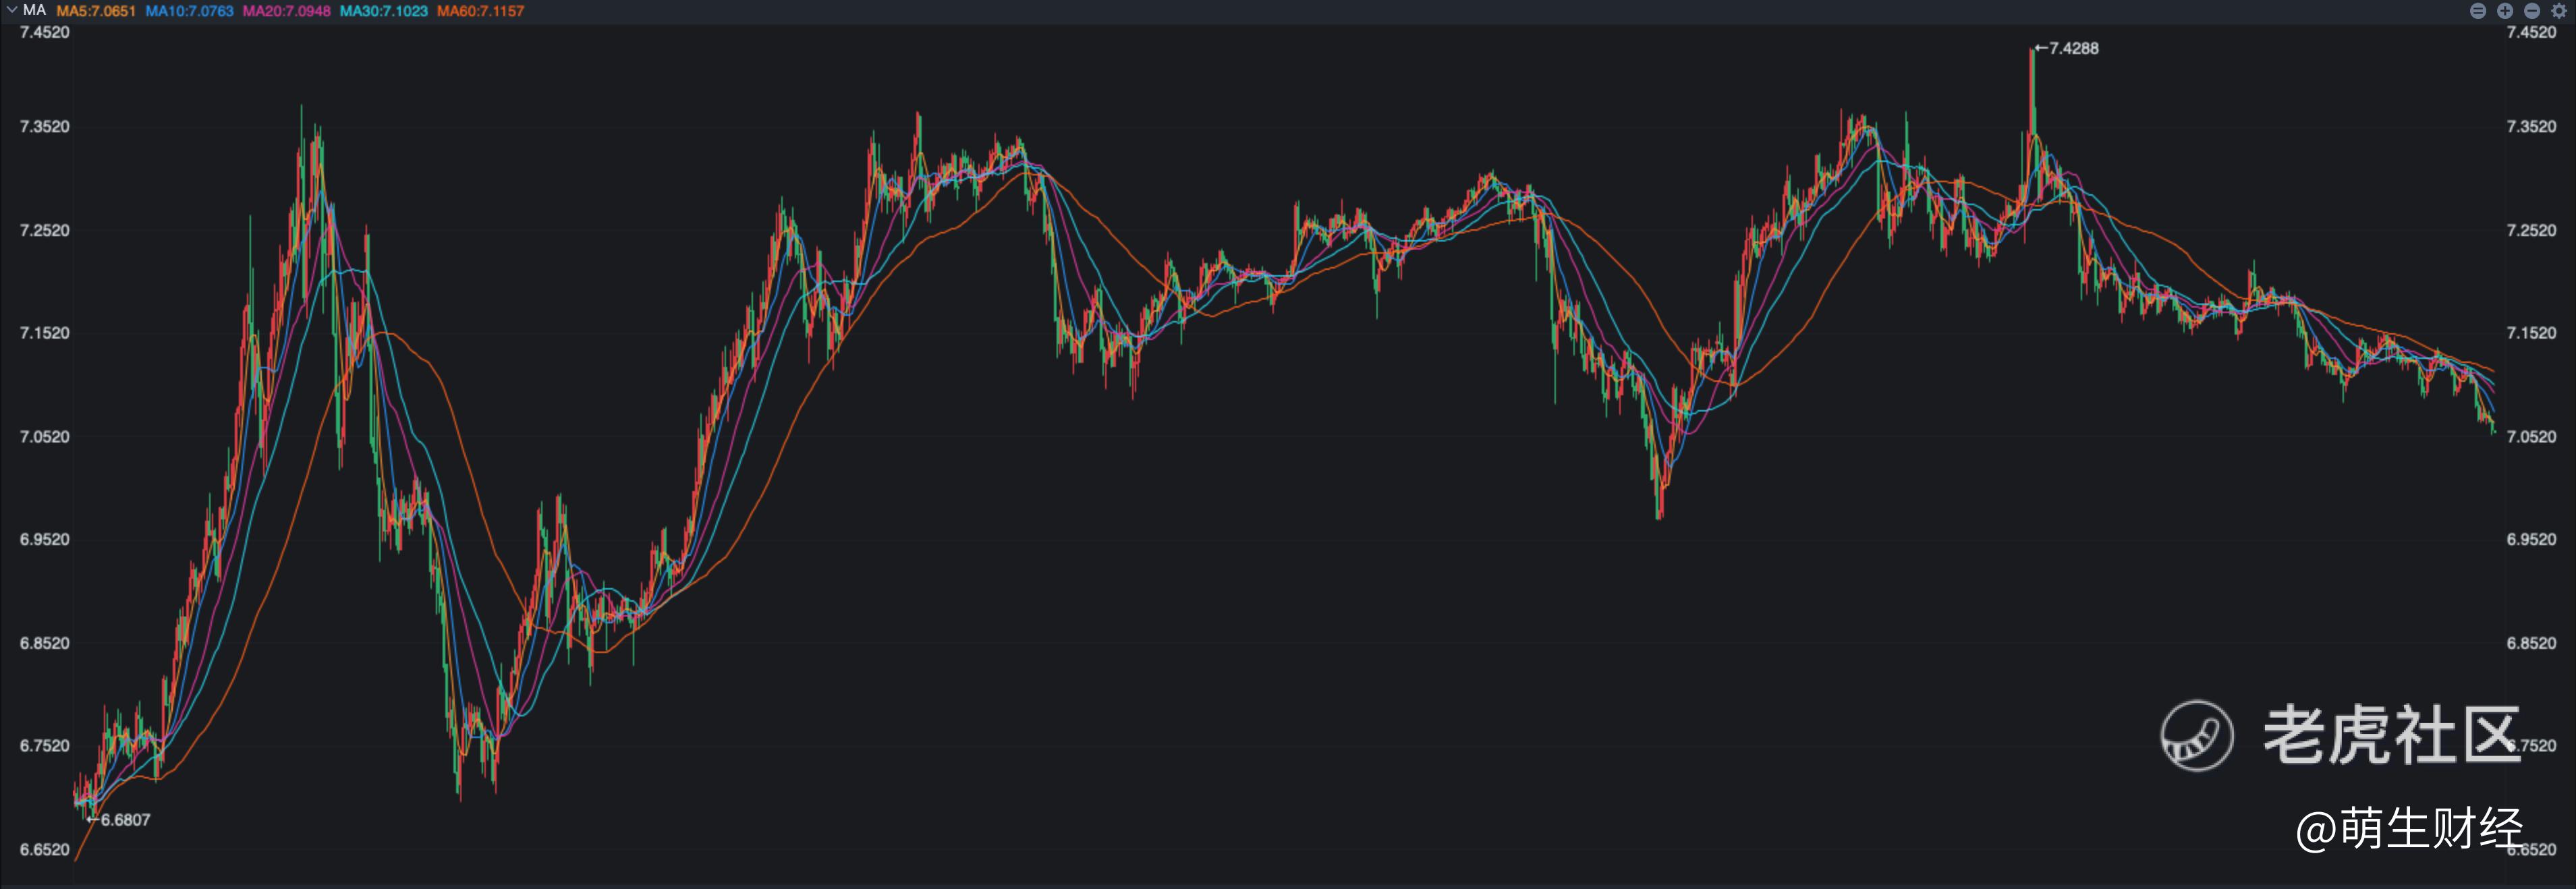The height and width of the screenshot is (889, 2576).
Task: Open chart settings gear icon
Action: coord(2559,11)
